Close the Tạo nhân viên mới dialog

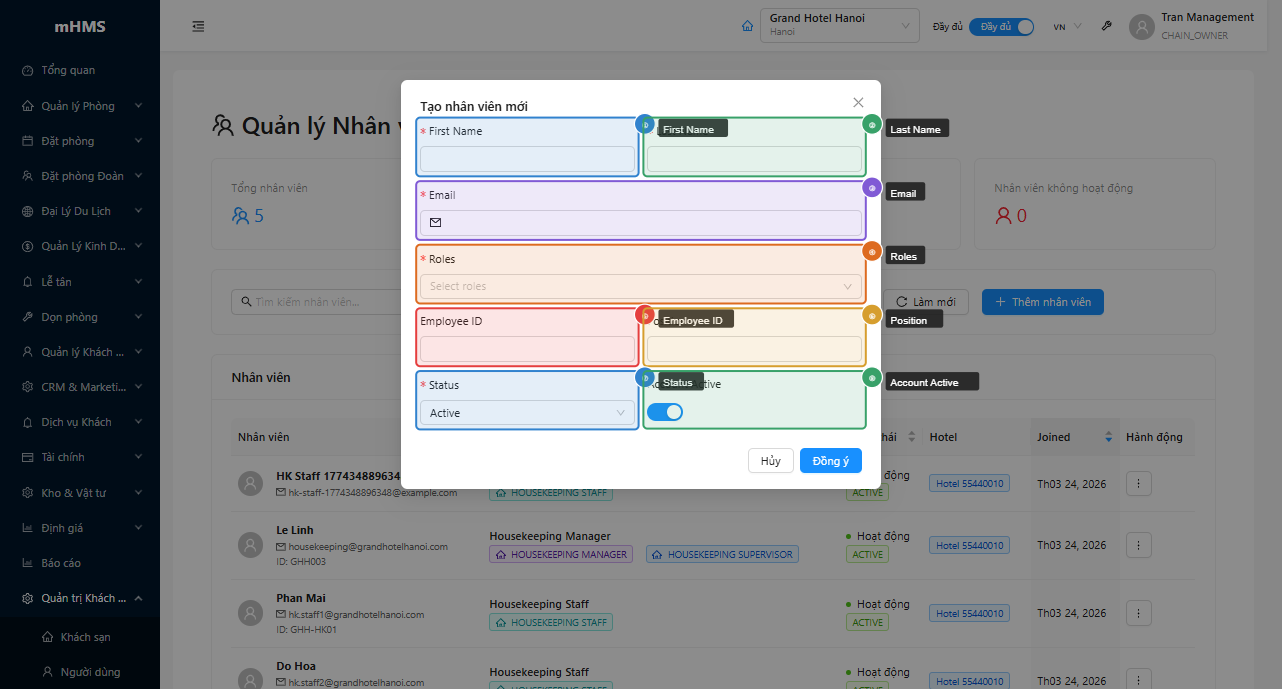pos(858,102)
